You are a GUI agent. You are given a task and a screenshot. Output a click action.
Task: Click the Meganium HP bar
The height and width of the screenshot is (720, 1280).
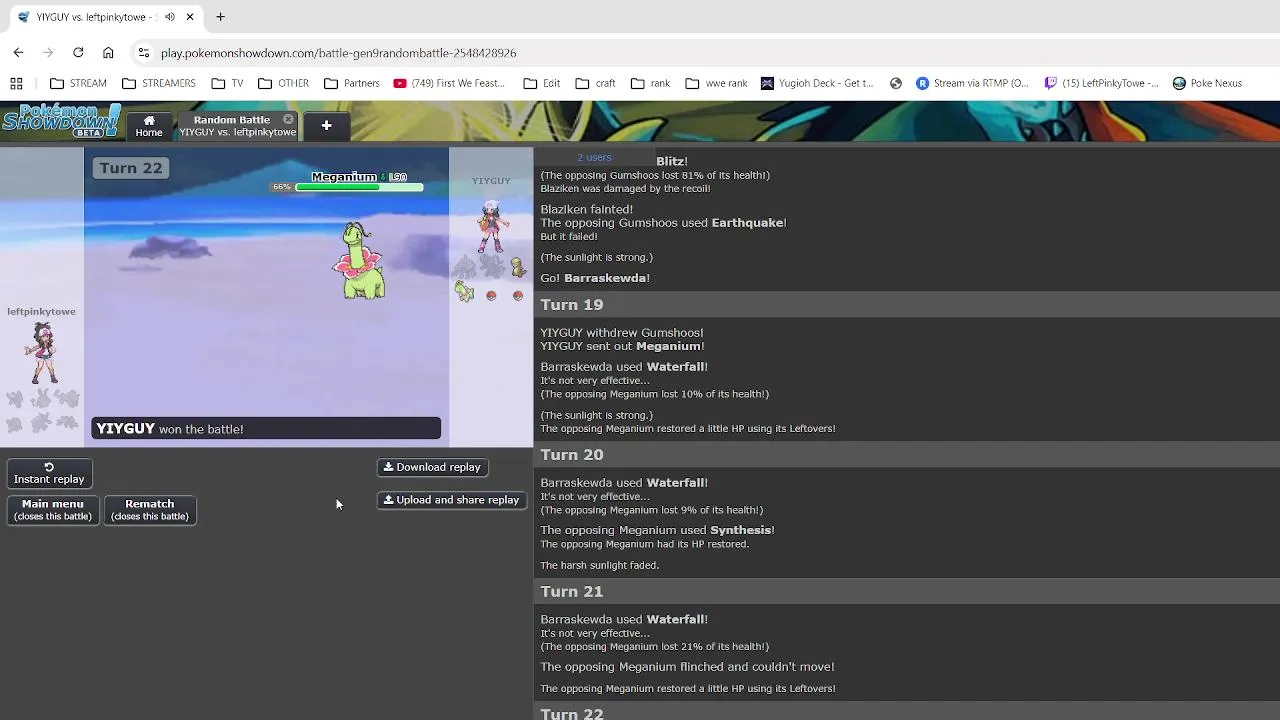coord(359,187)
